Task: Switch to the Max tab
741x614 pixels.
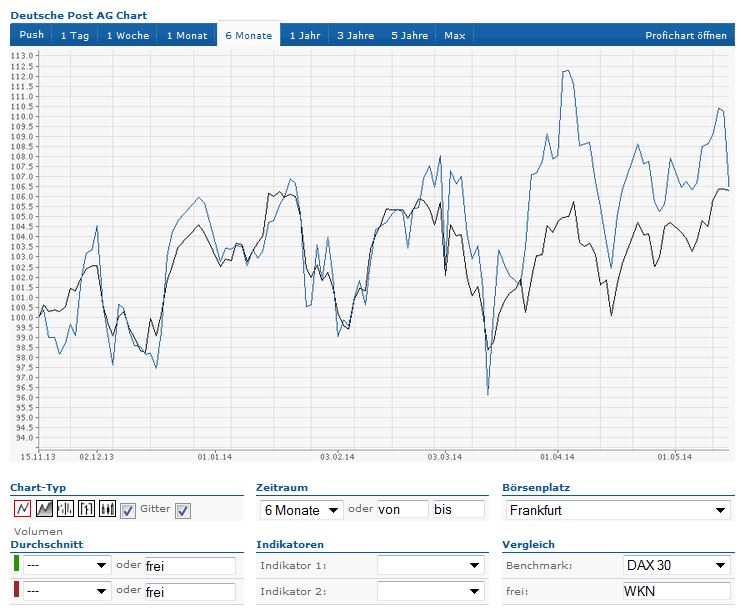Action: 455,35
